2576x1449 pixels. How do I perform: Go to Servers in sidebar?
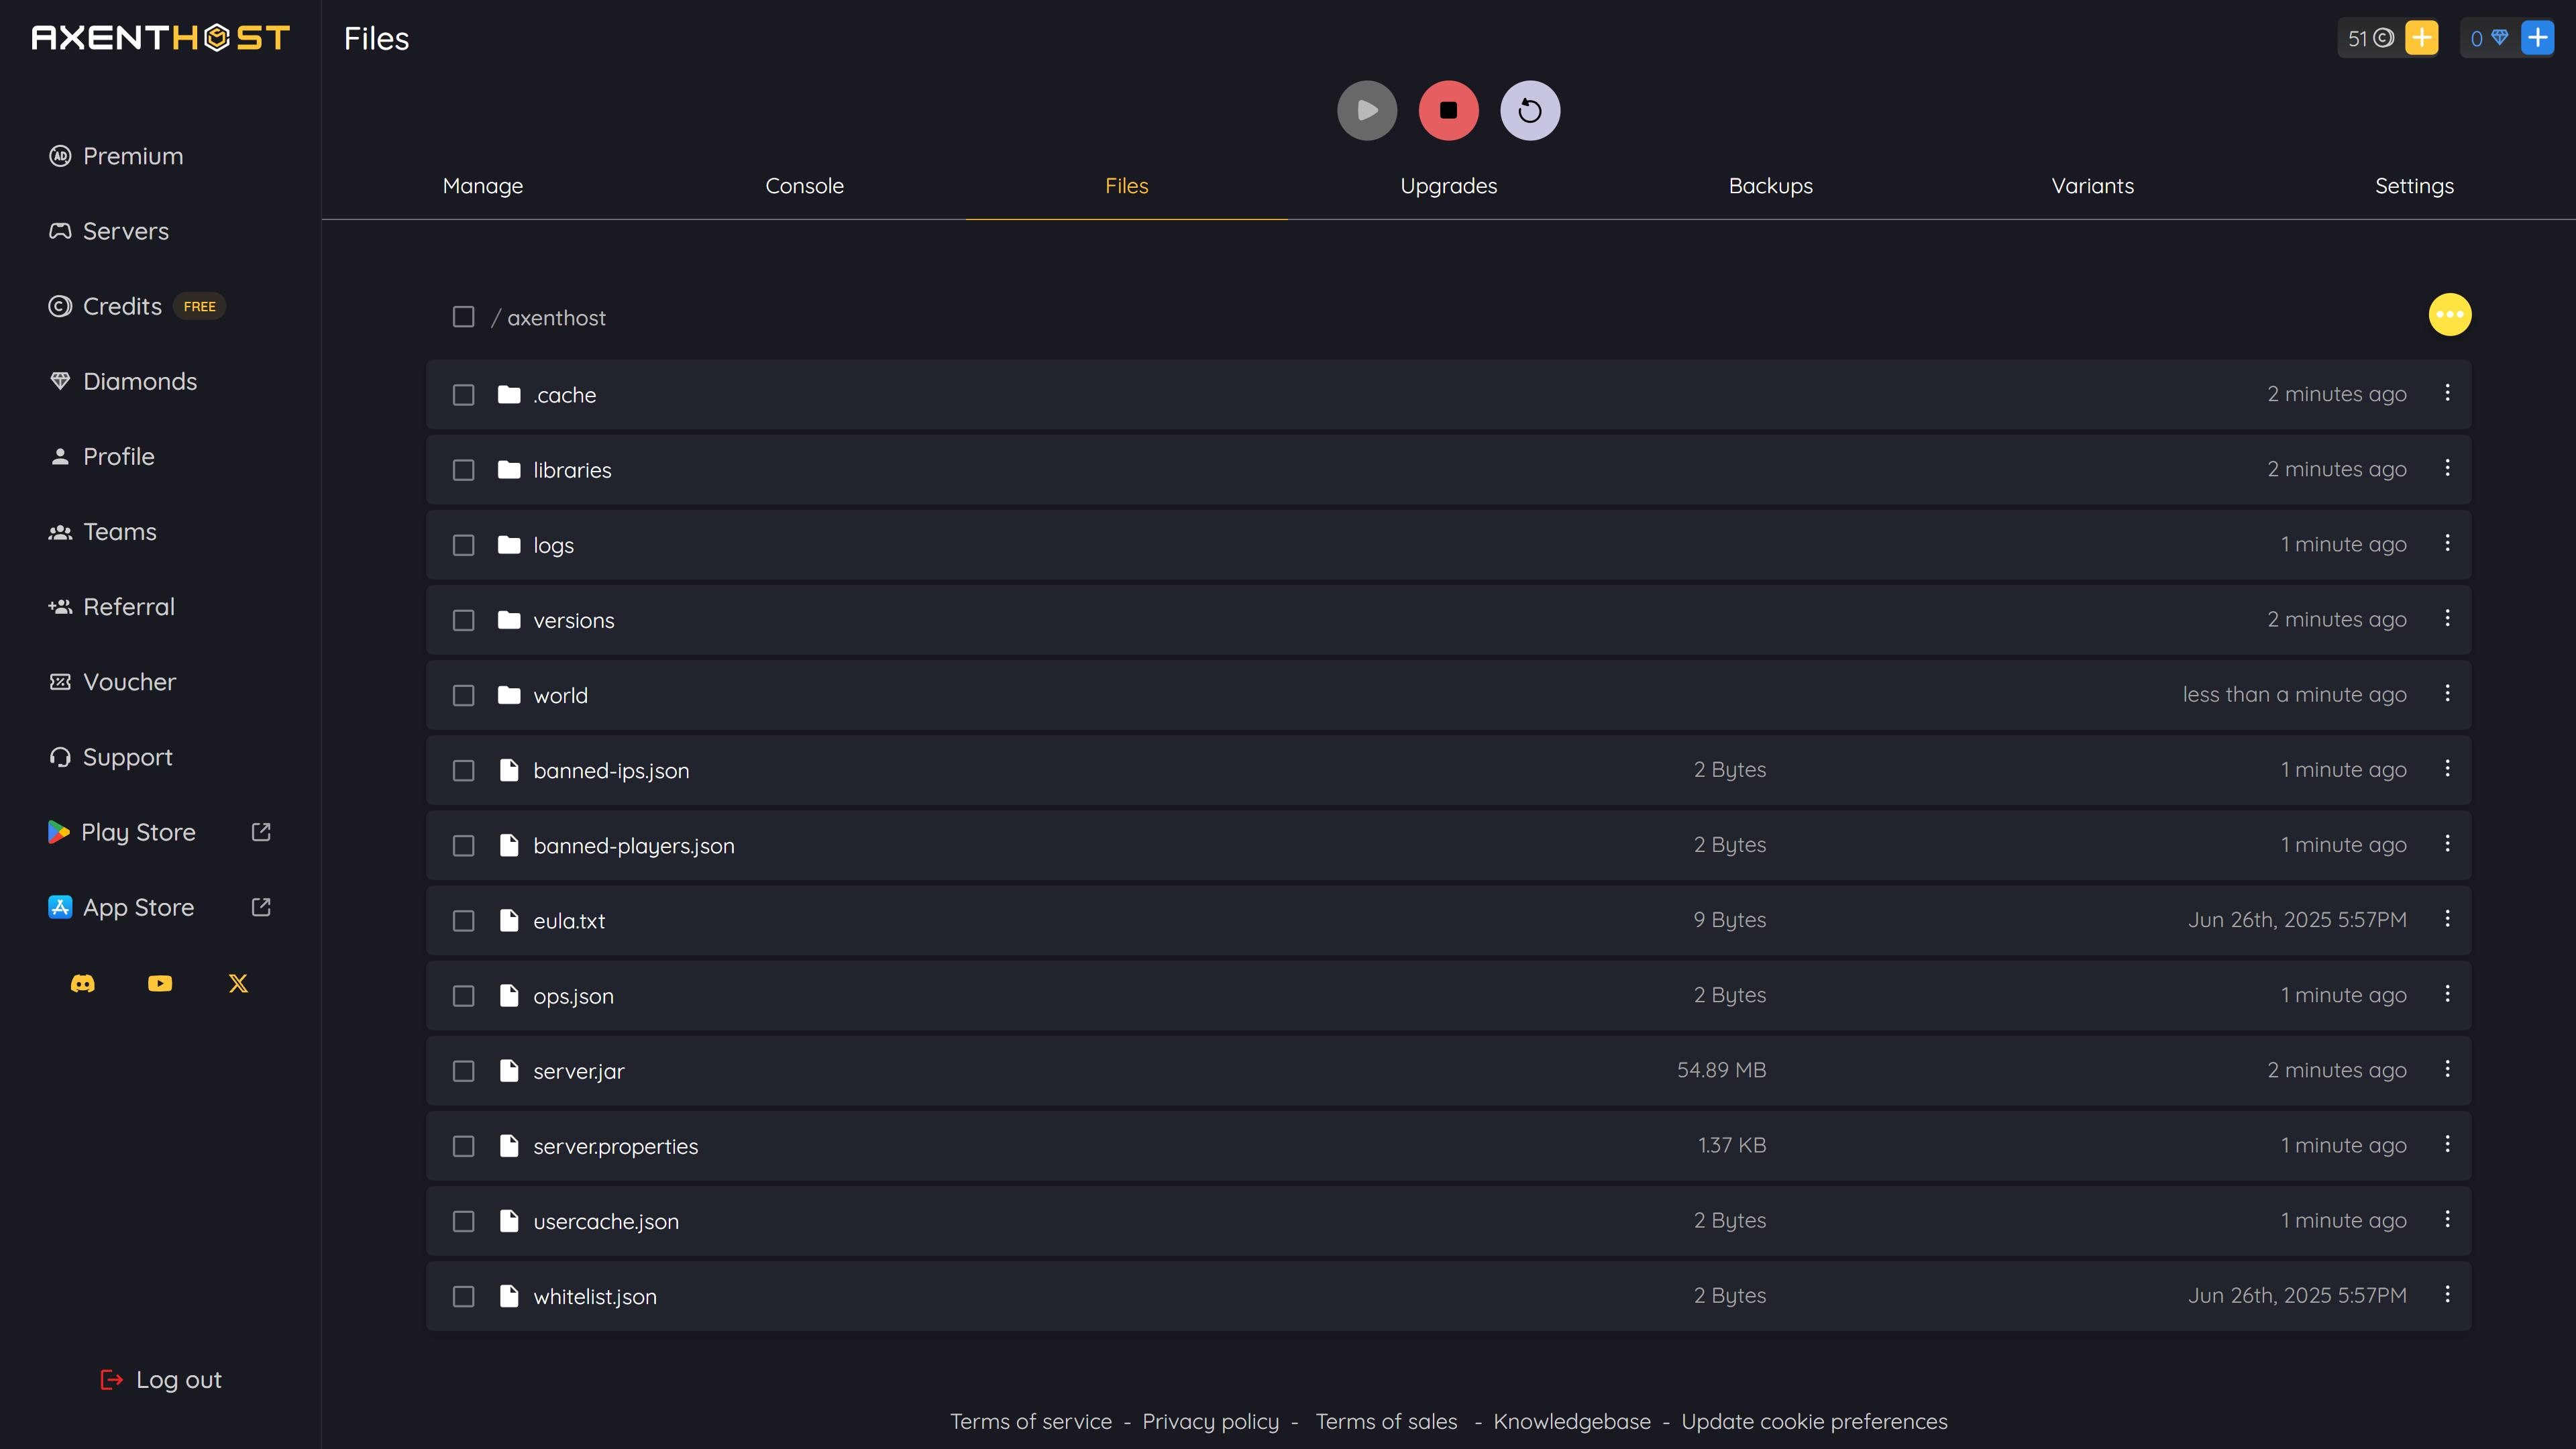(109, 231)
